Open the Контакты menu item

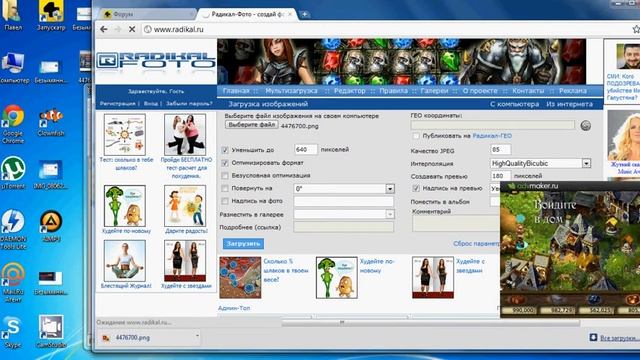tap(528, 91)
